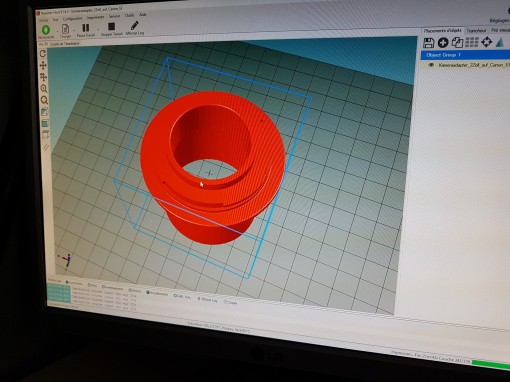Select the Object Group 1 row
Screen dimensions: 510x382
click(x=465, y=55)
